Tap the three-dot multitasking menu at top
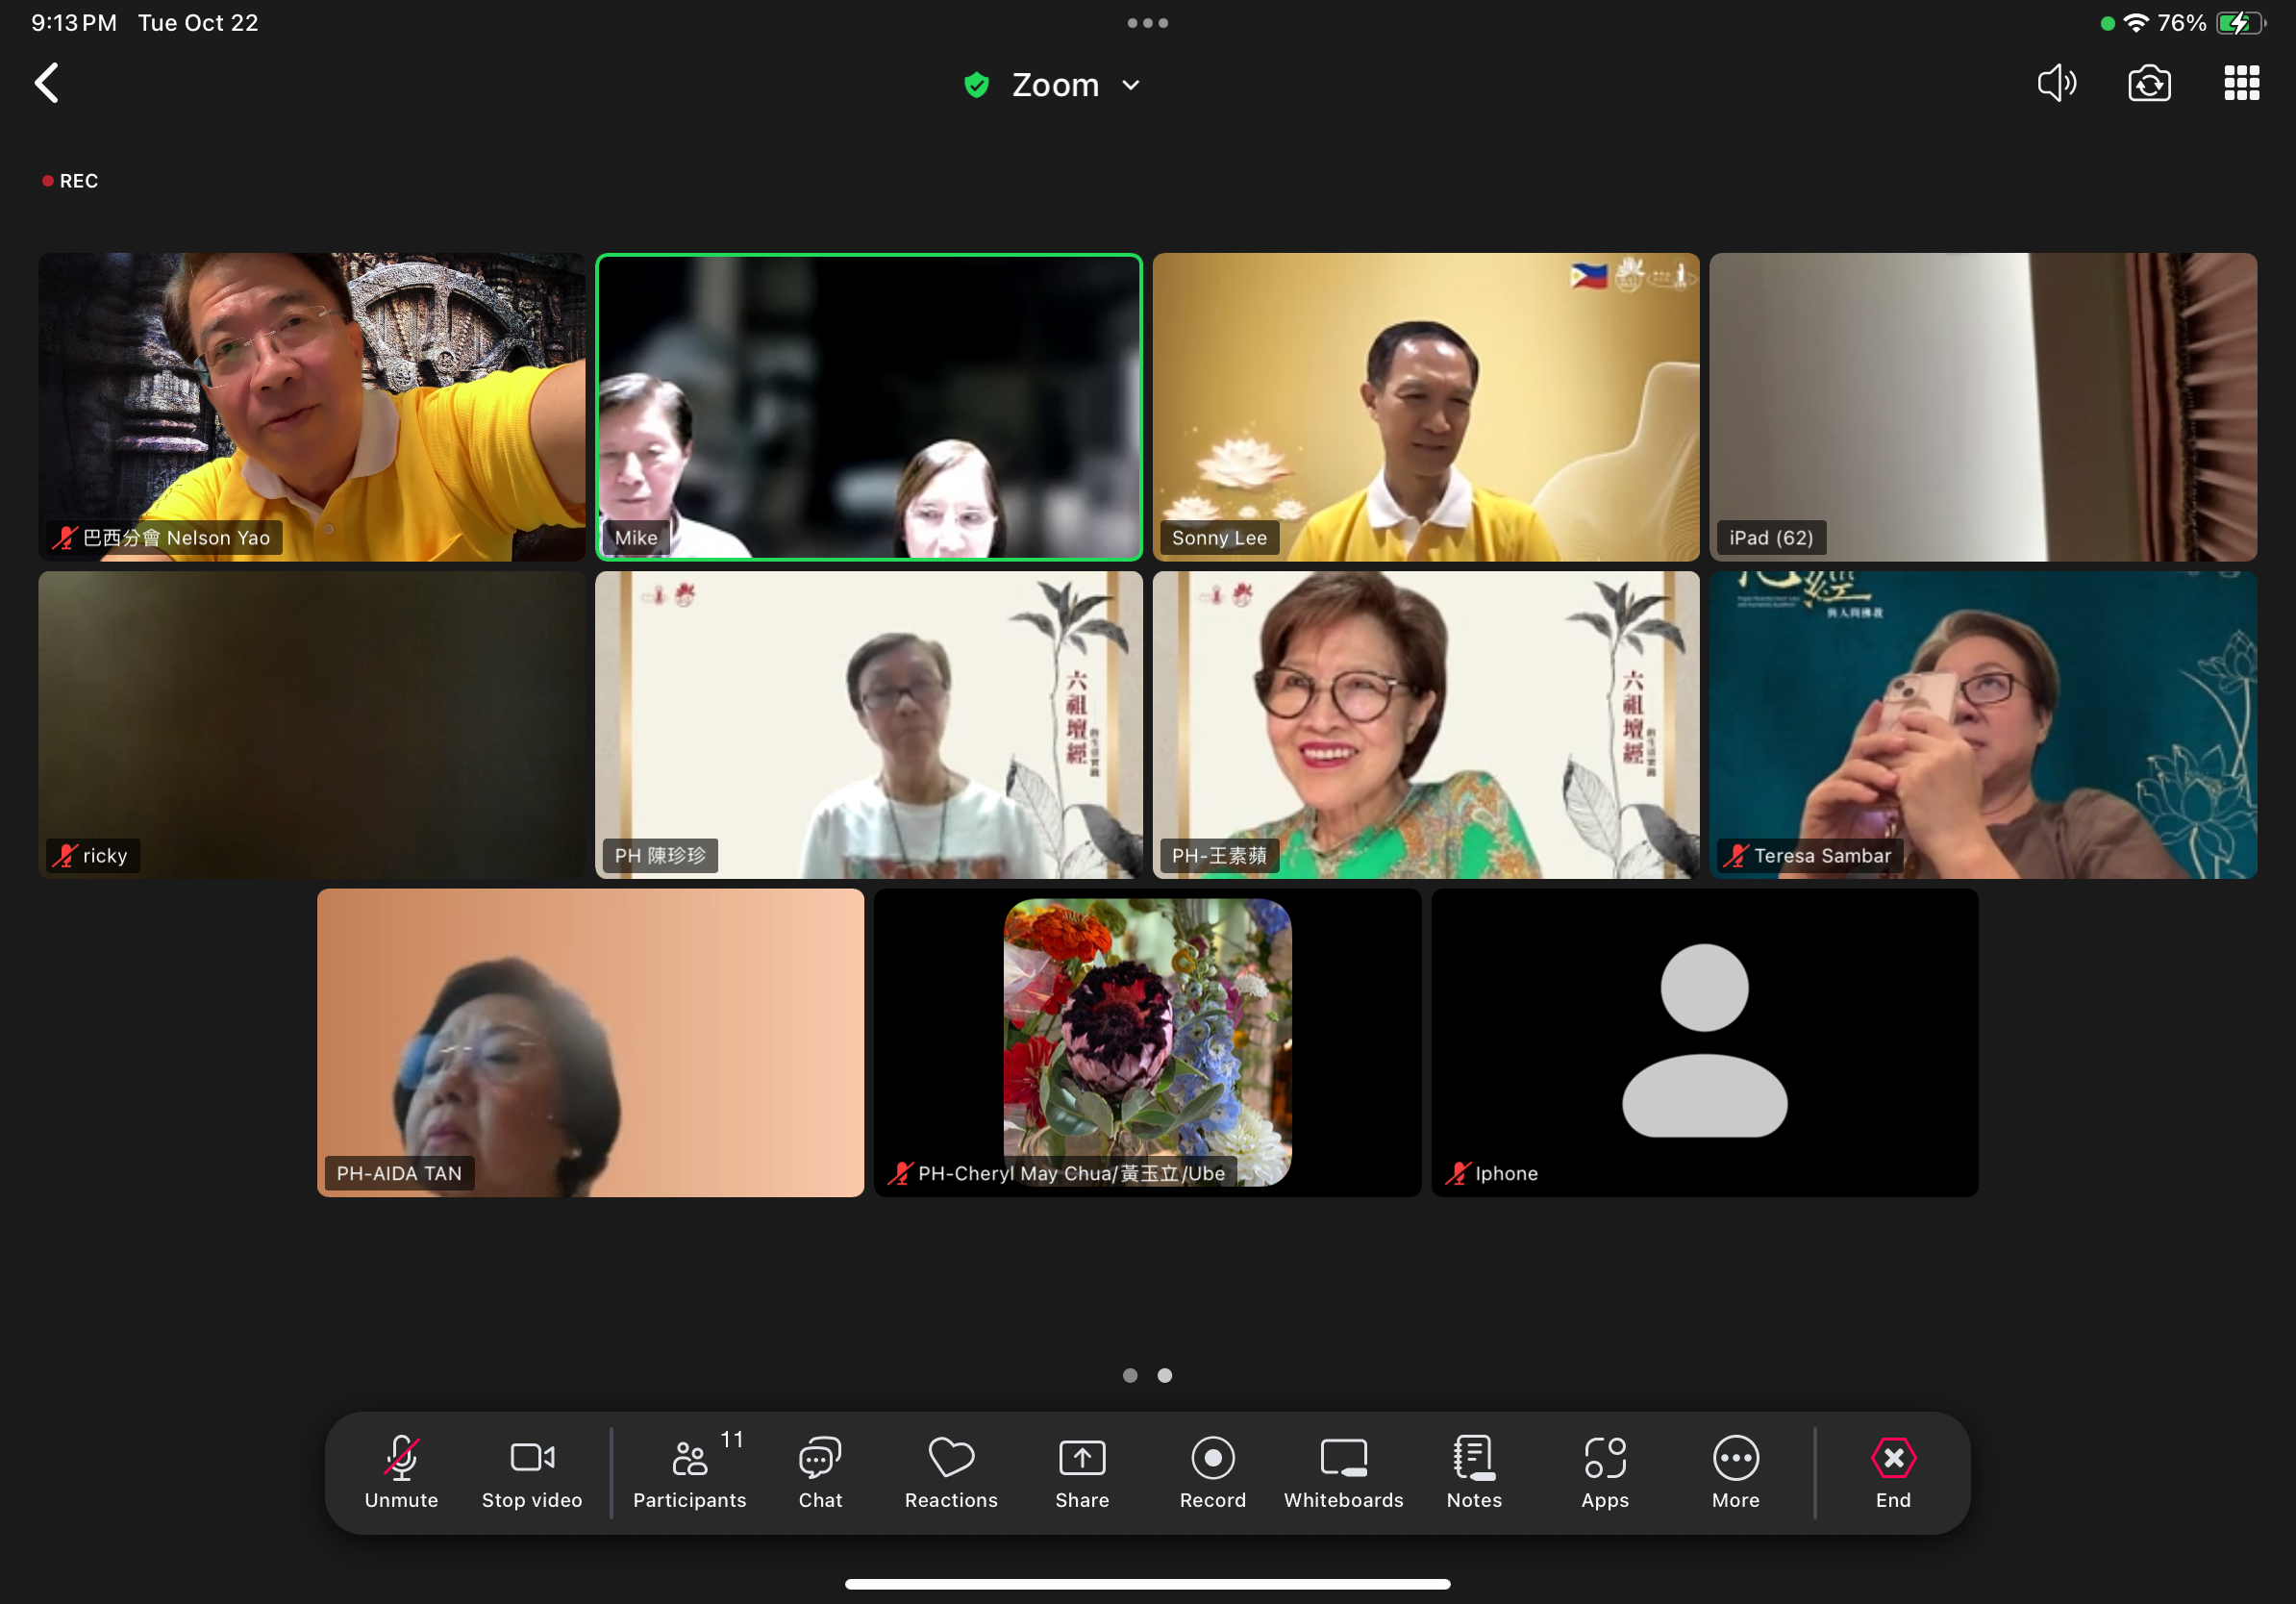 [1147, 23]
